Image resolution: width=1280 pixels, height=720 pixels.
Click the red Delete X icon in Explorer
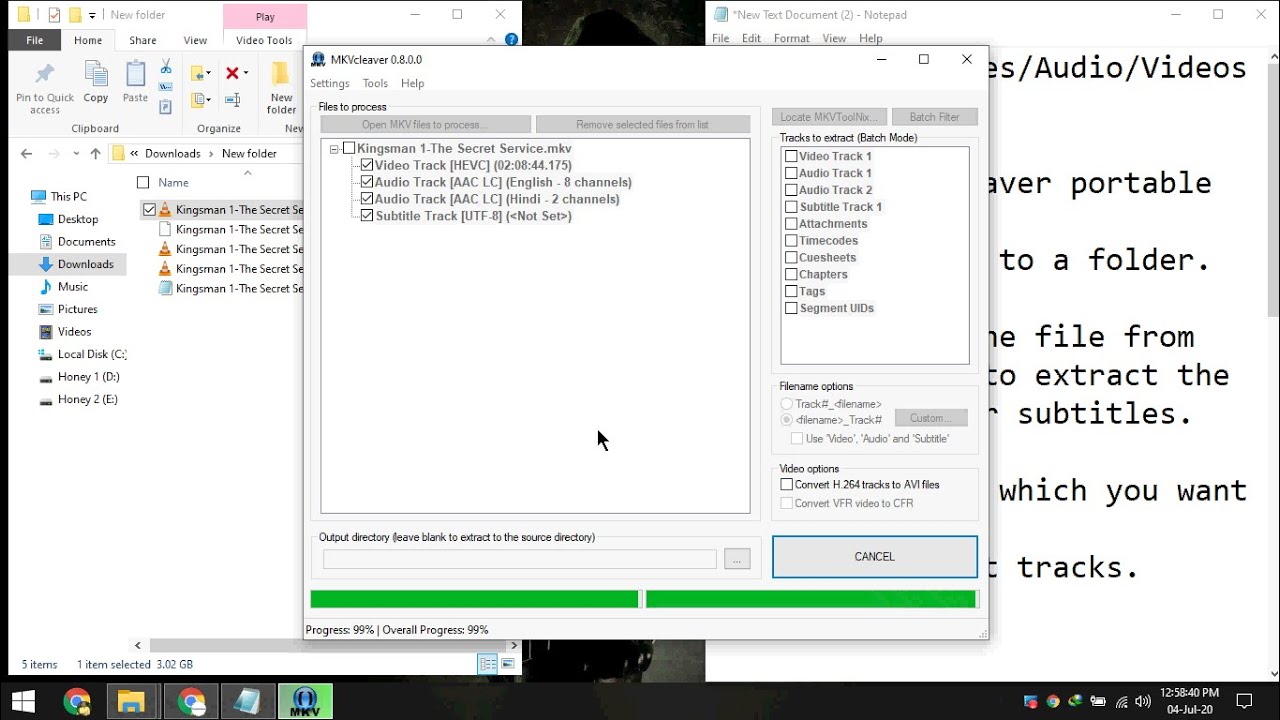click(232, 73)
